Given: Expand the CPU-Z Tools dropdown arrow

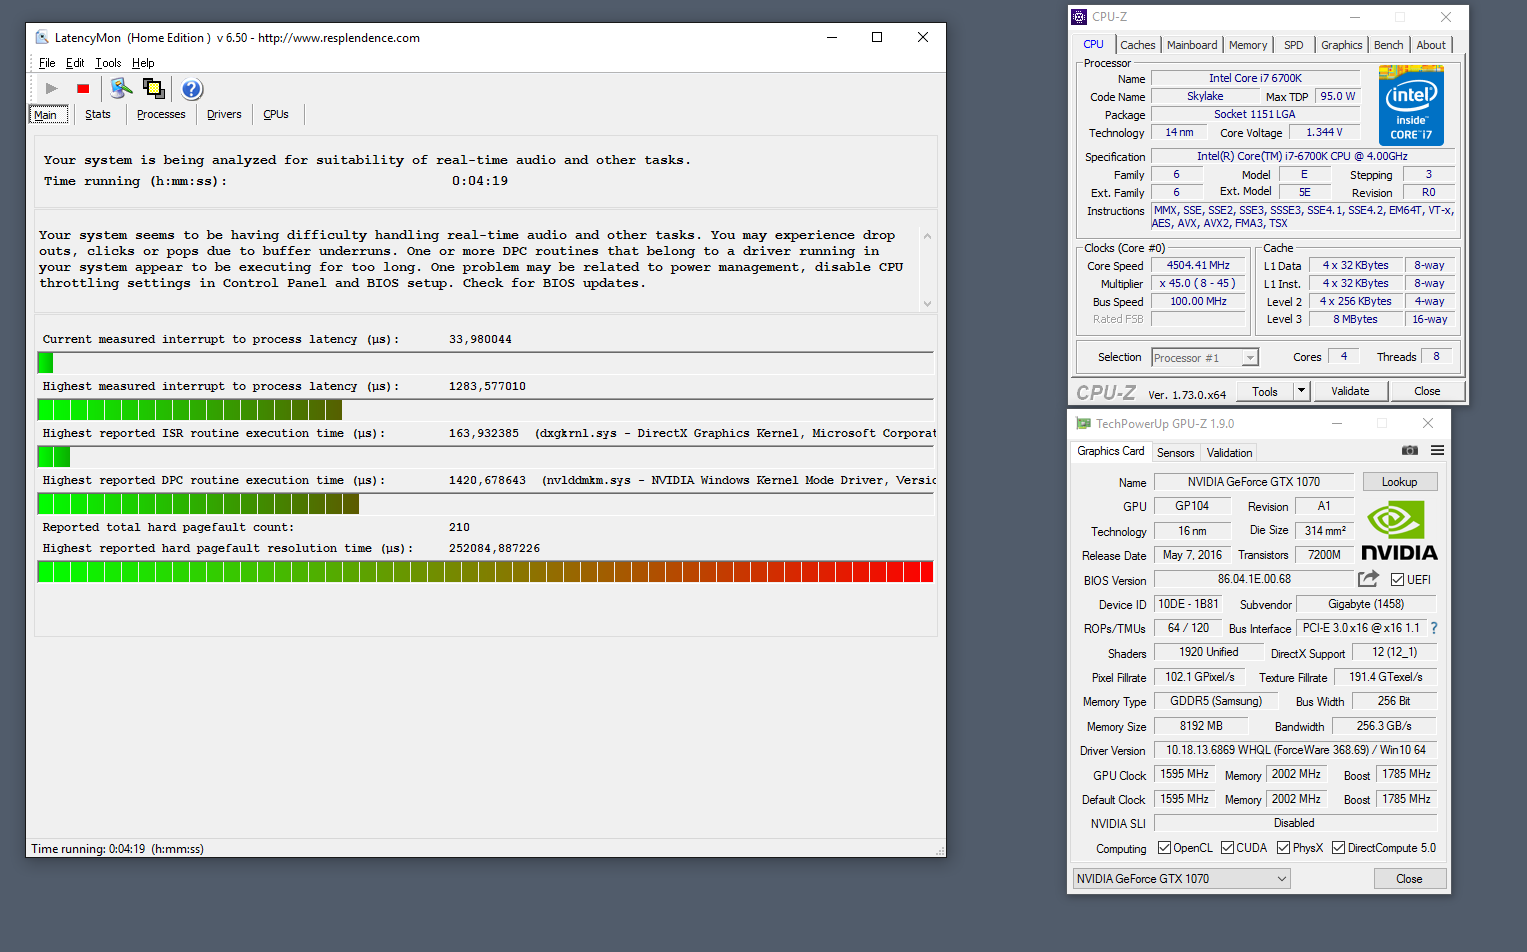Looking at the screenshot, I should (1301, 391).
